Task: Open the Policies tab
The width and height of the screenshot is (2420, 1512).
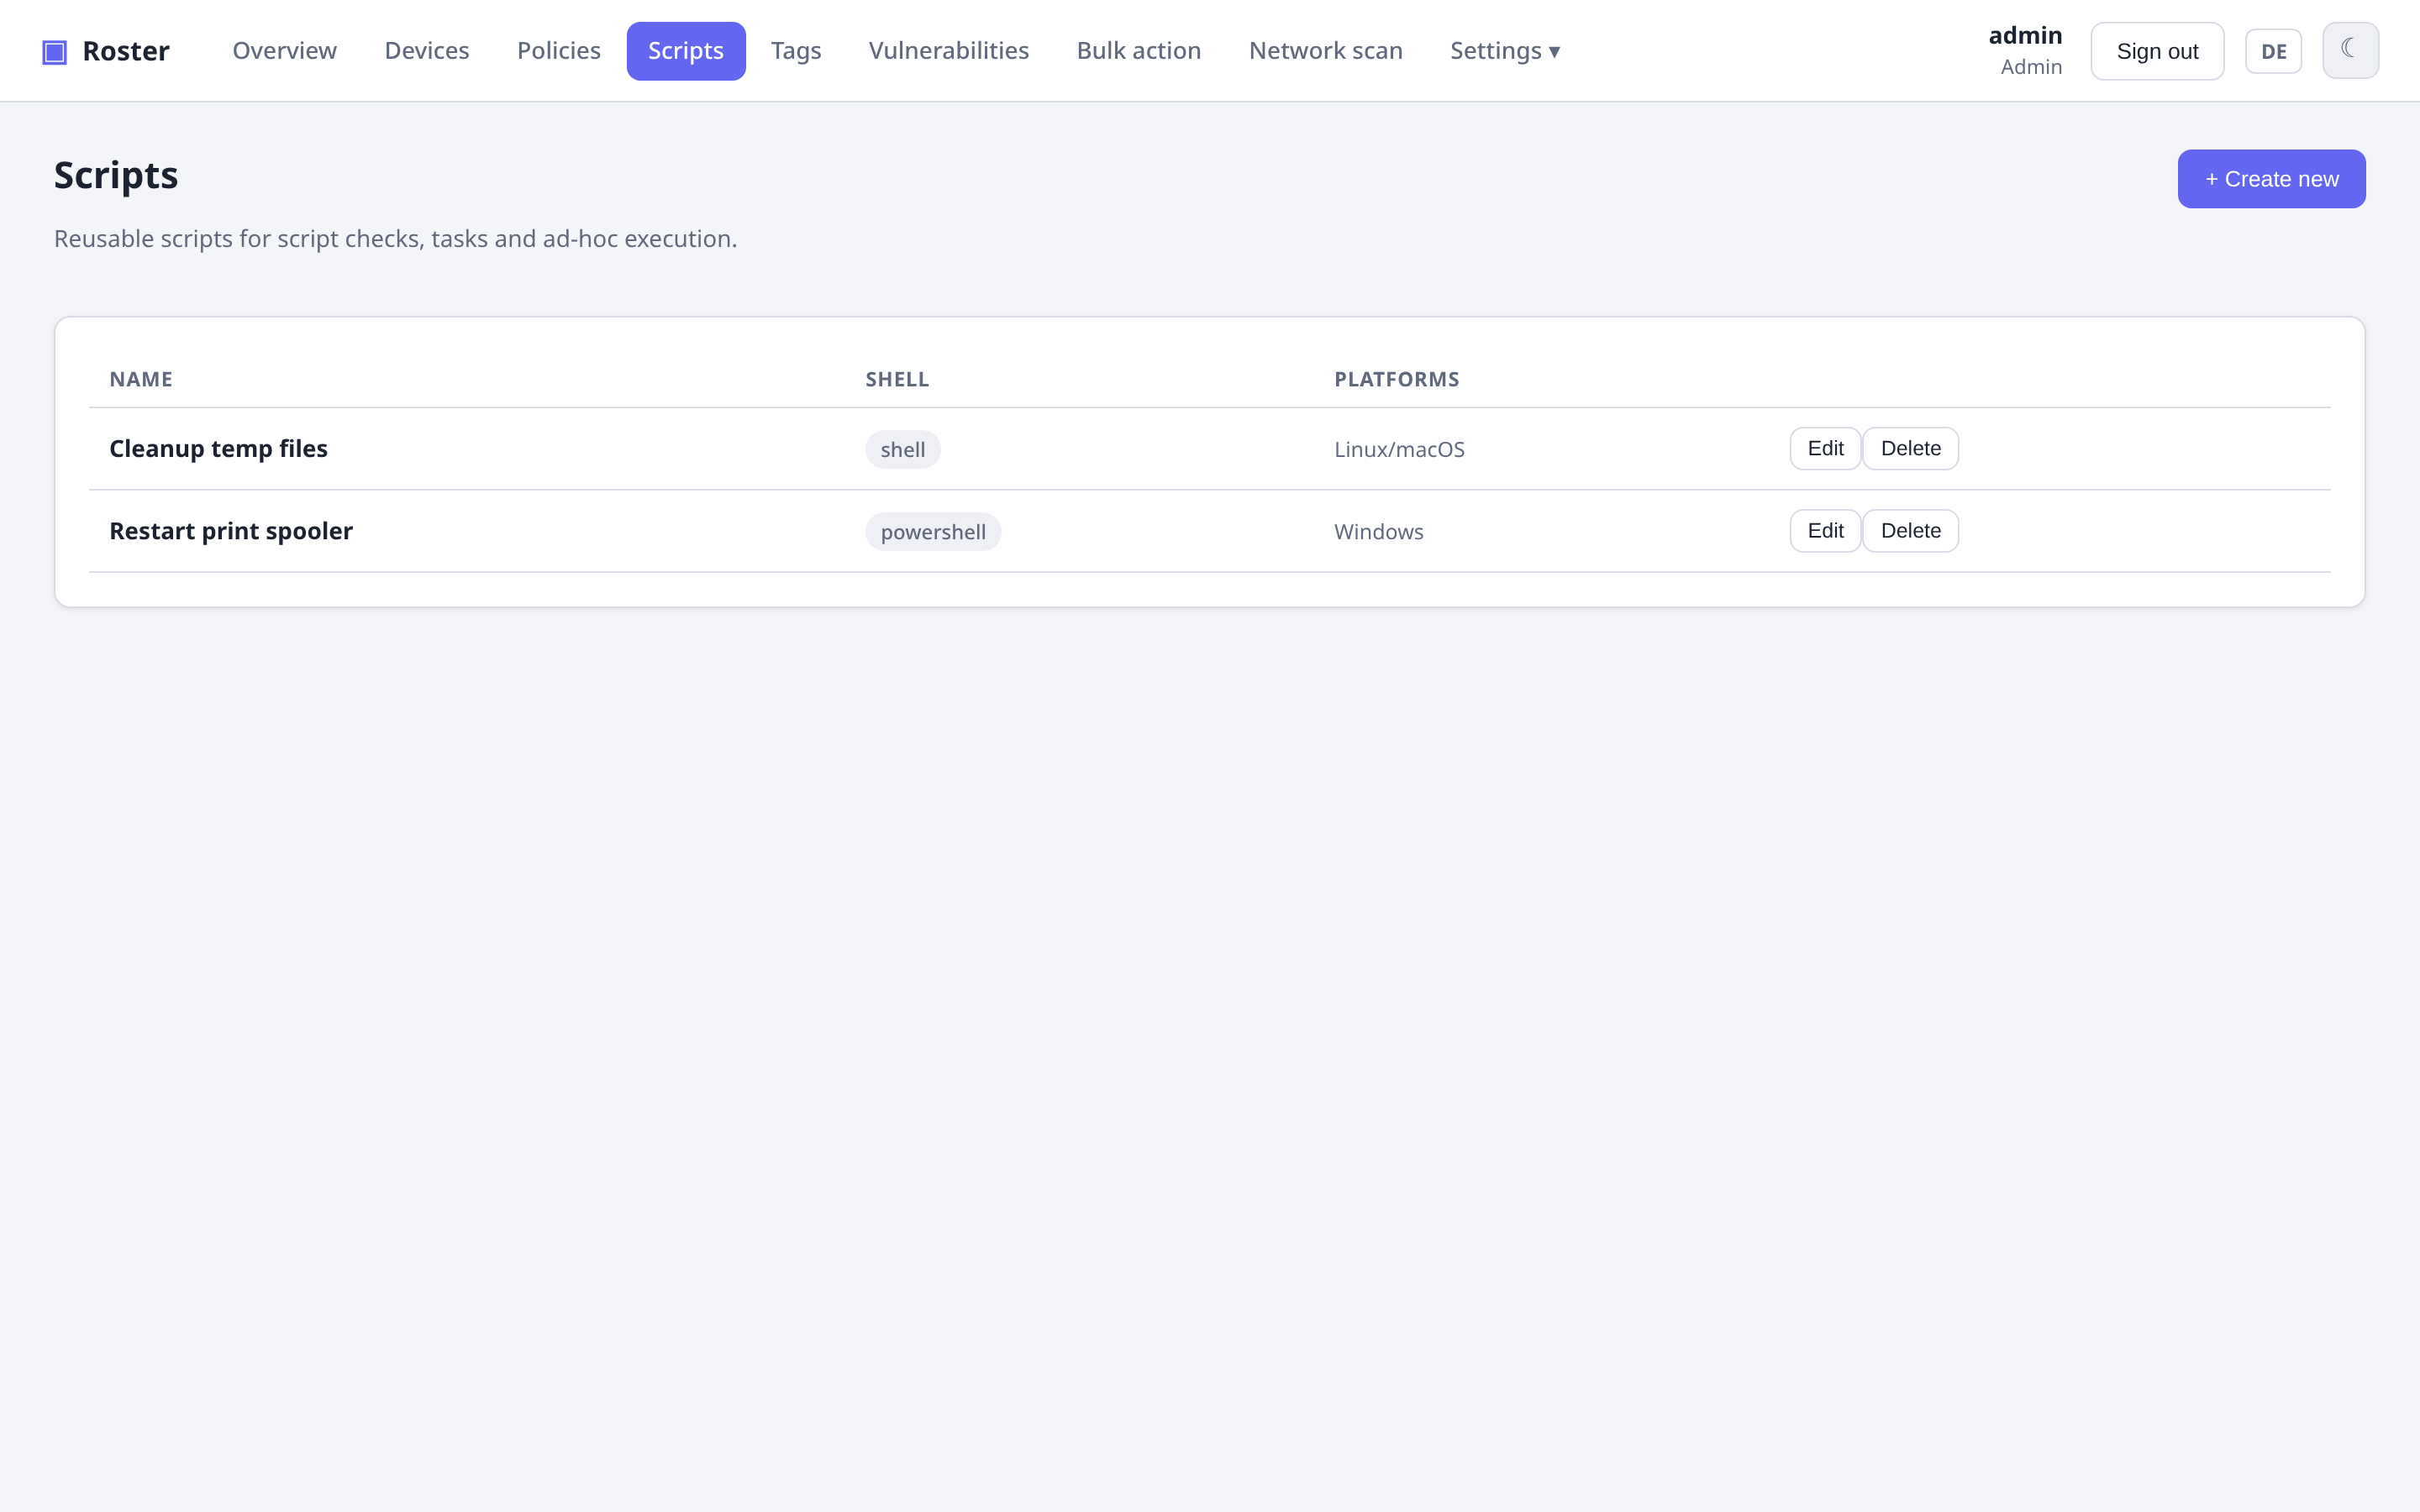Action: click(559, 51)
